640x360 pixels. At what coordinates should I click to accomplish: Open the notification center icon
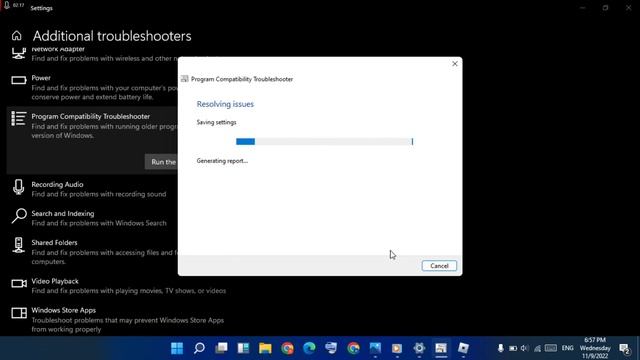click(x=624, y=349)
